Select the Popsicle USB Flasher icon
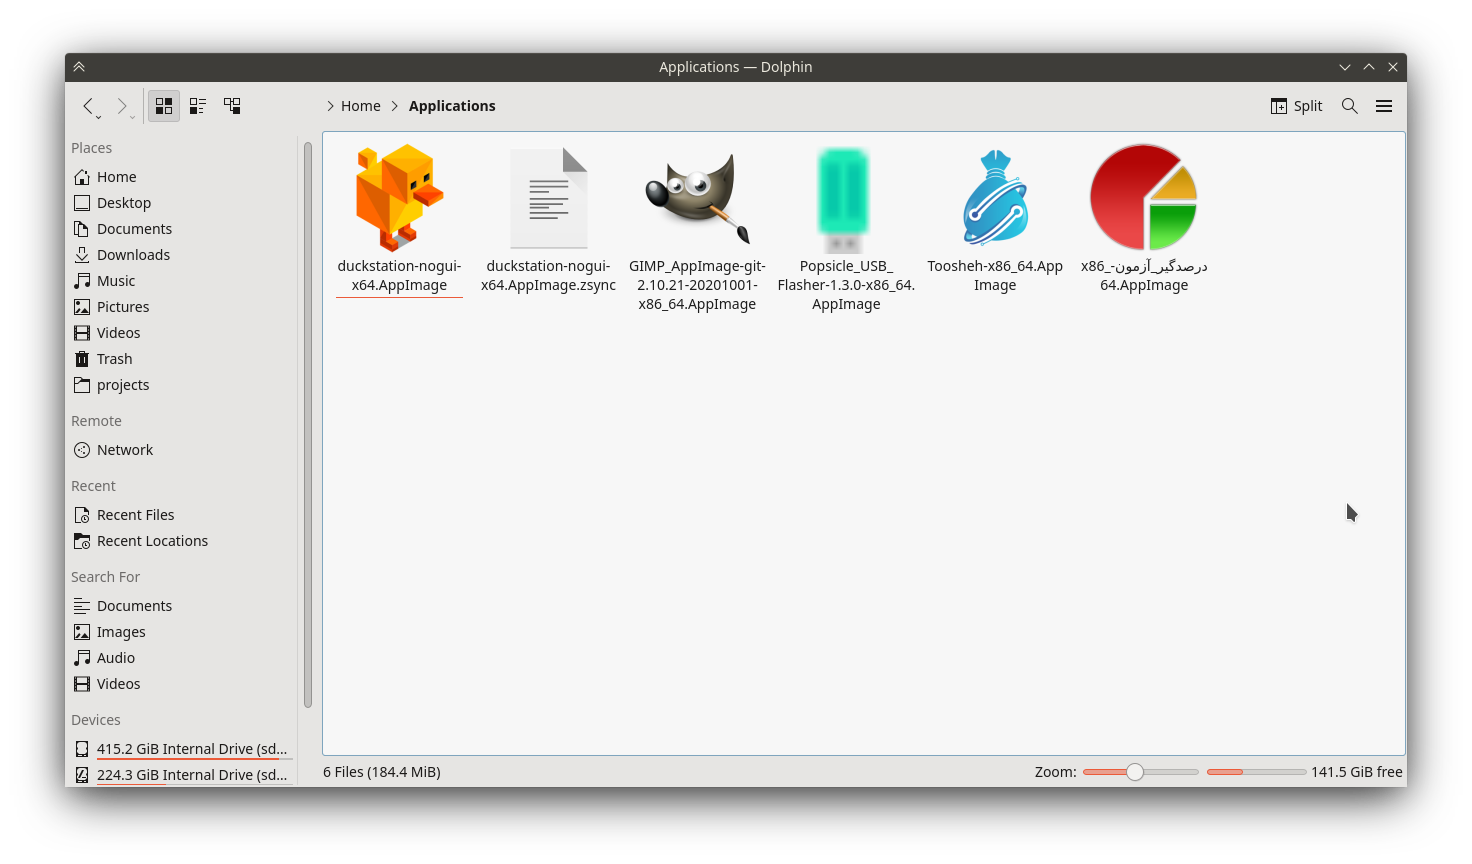Image resolution: width=1472 pixels, height=864 pixels. (844, 199)
